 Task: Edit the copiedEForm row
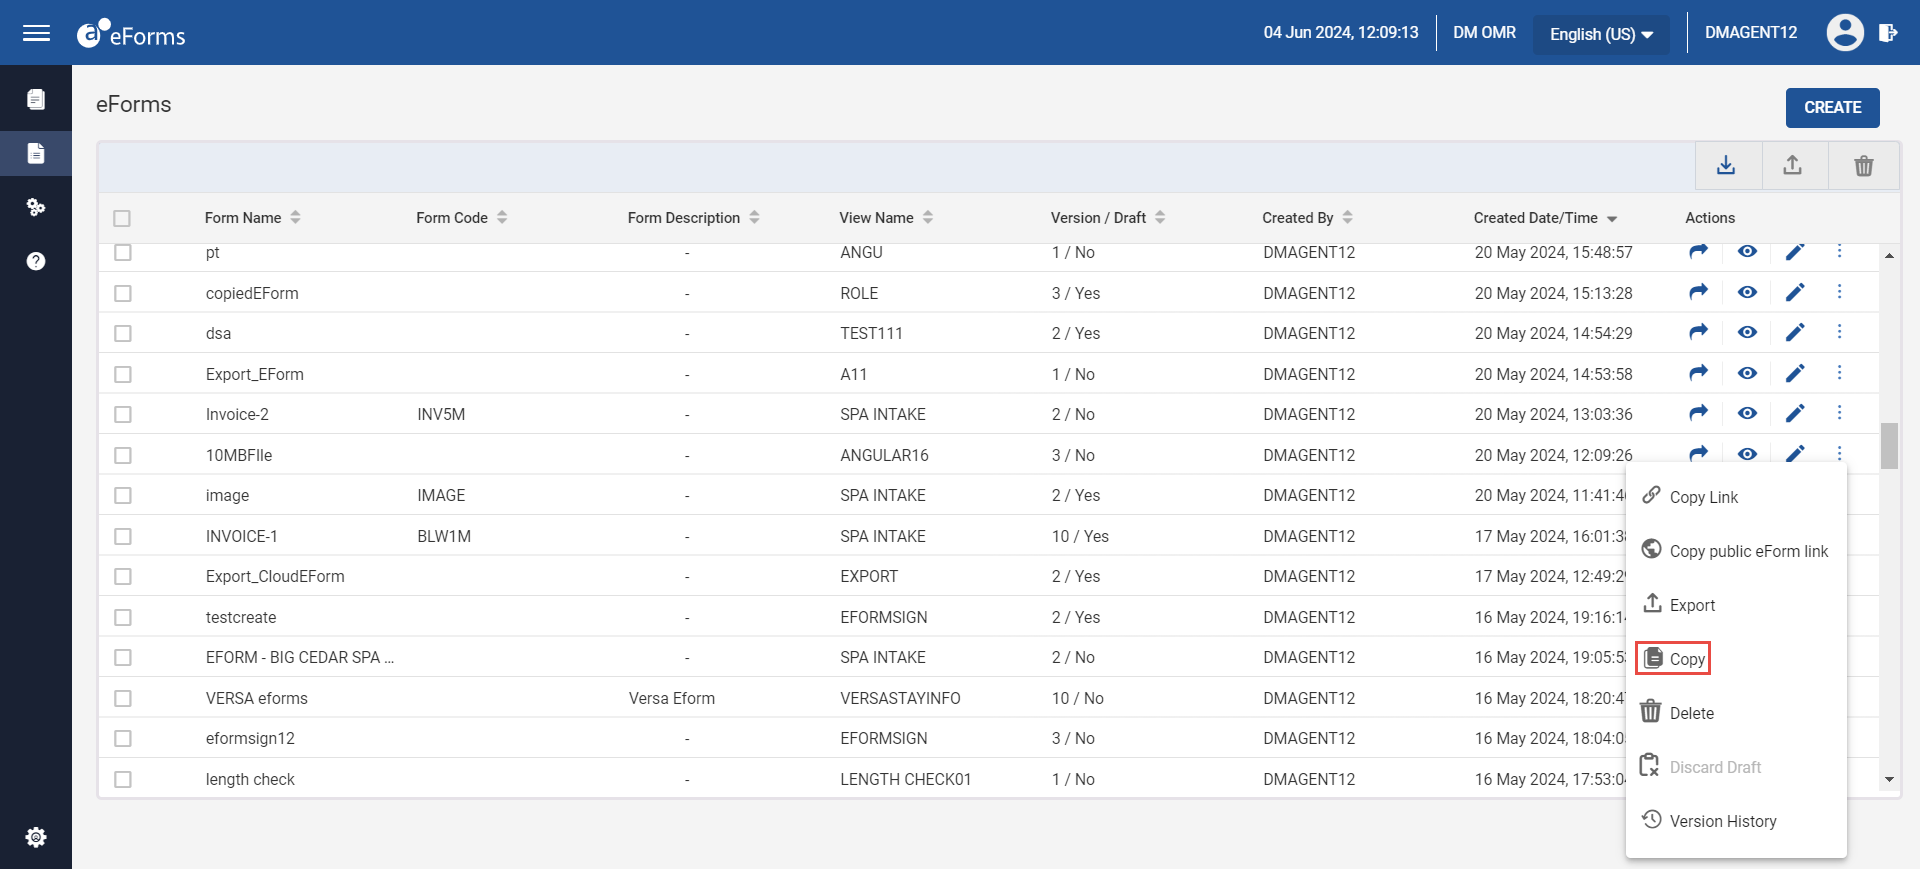(1795, 292)
